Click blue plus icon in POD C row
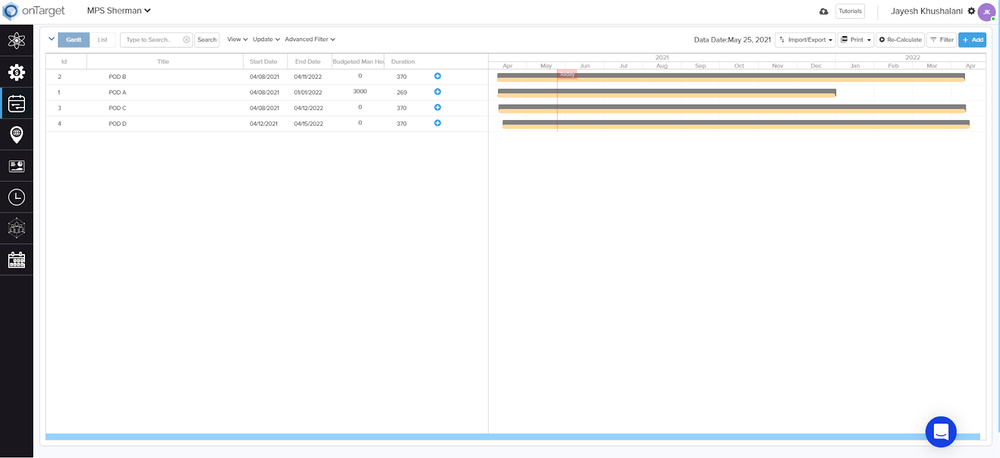The image size is (1000, 458). (438, 107)
